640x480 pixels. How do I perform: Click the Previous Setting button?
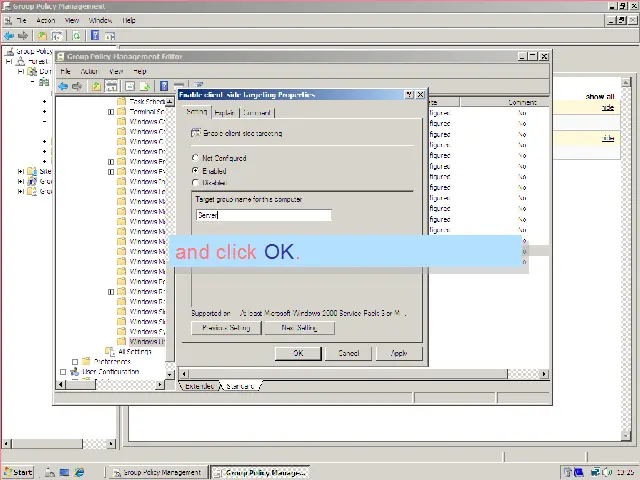[x=226, y=328]
